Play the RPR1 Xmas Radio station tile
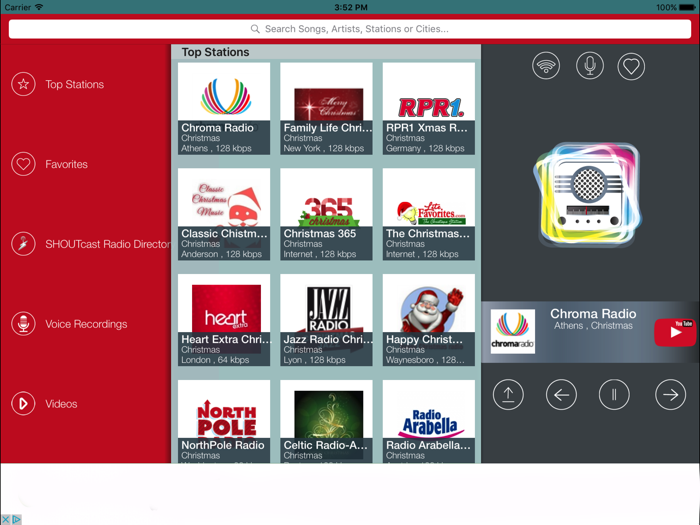 (x=429, y=108)
